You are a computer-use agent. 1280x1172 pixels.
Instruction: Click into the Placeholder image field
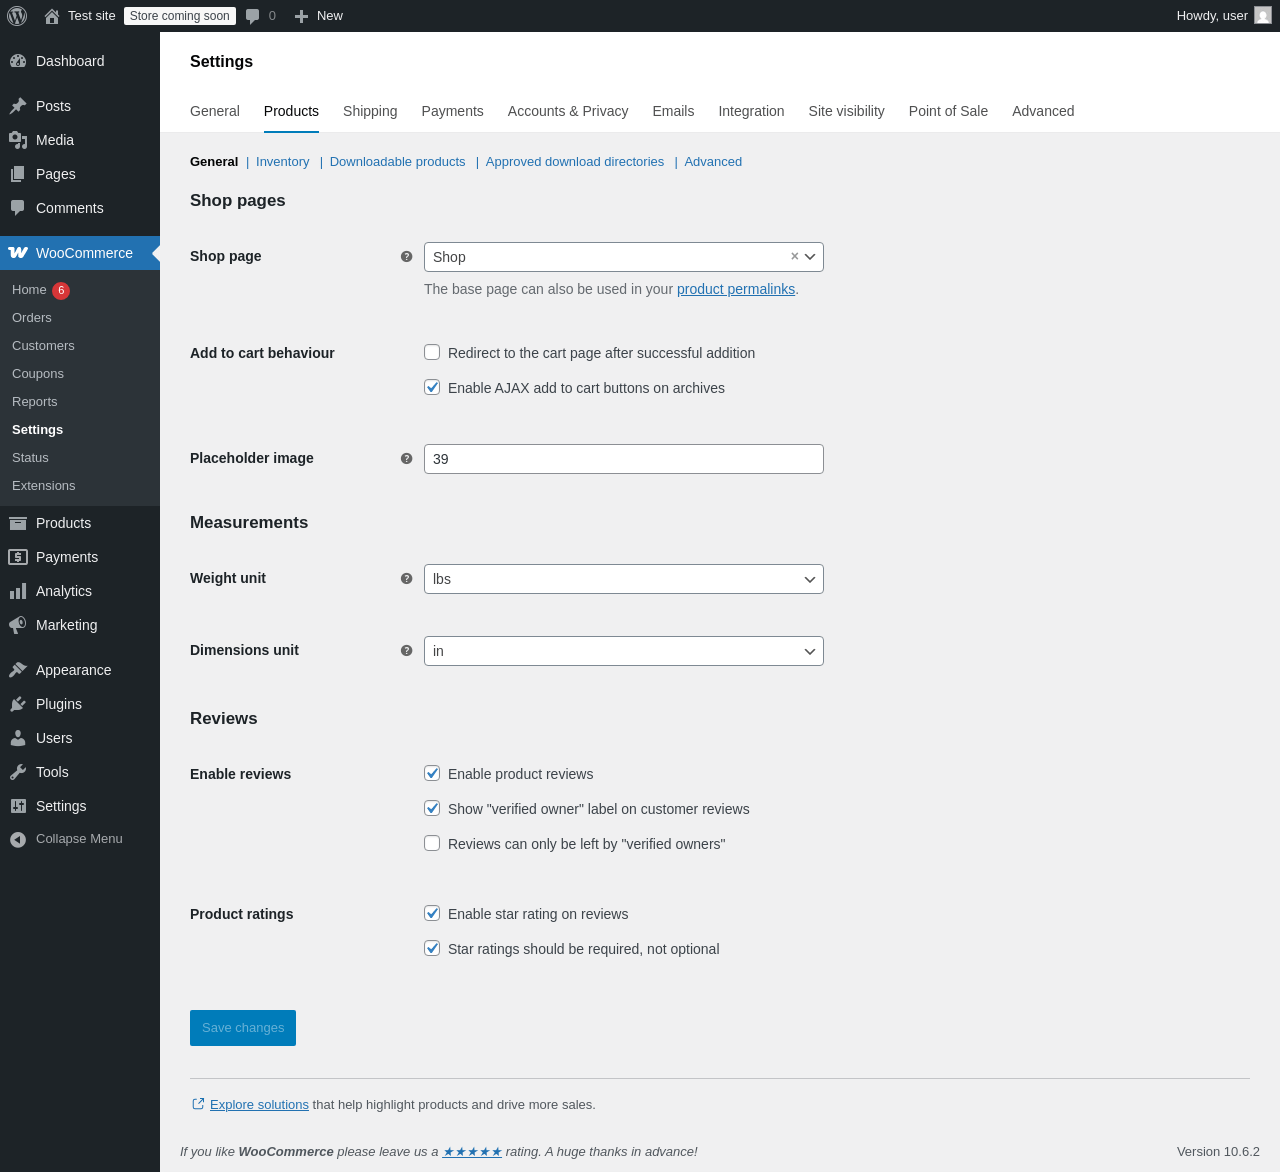(x=624, y=459)
